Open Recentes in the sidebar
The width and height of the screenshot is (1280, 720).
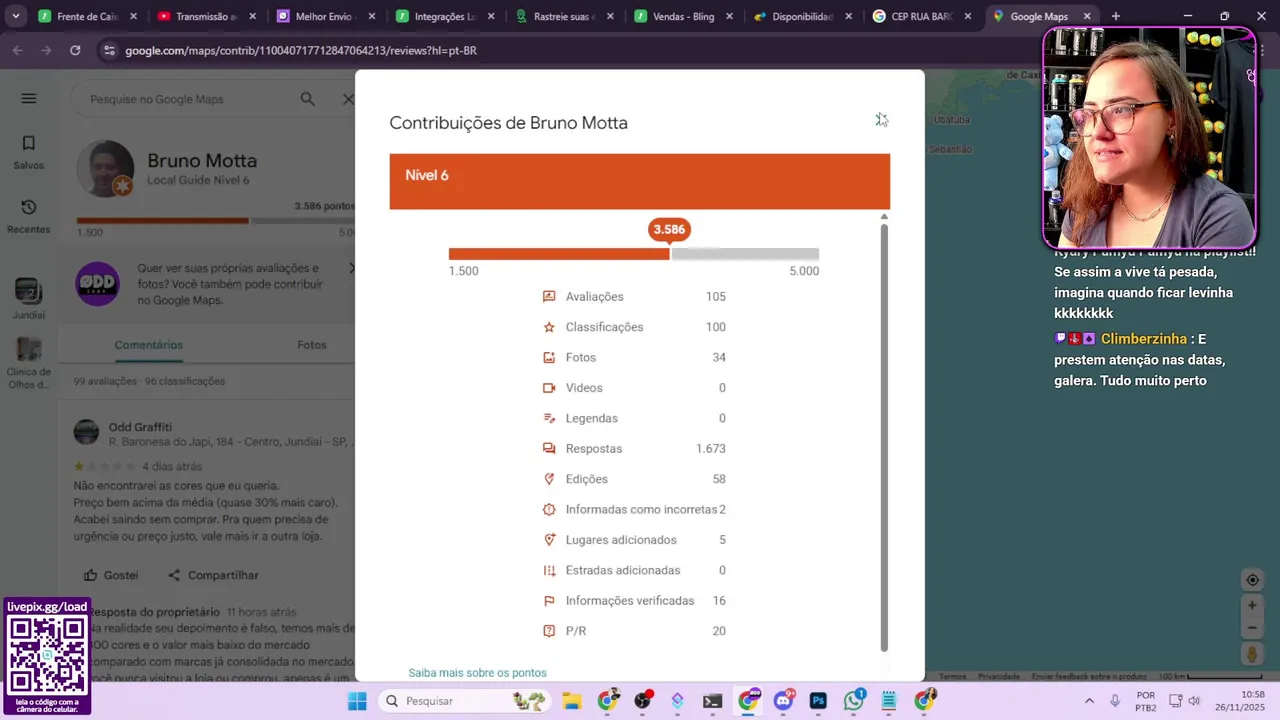pyautogui.click(x=29, y=216)
